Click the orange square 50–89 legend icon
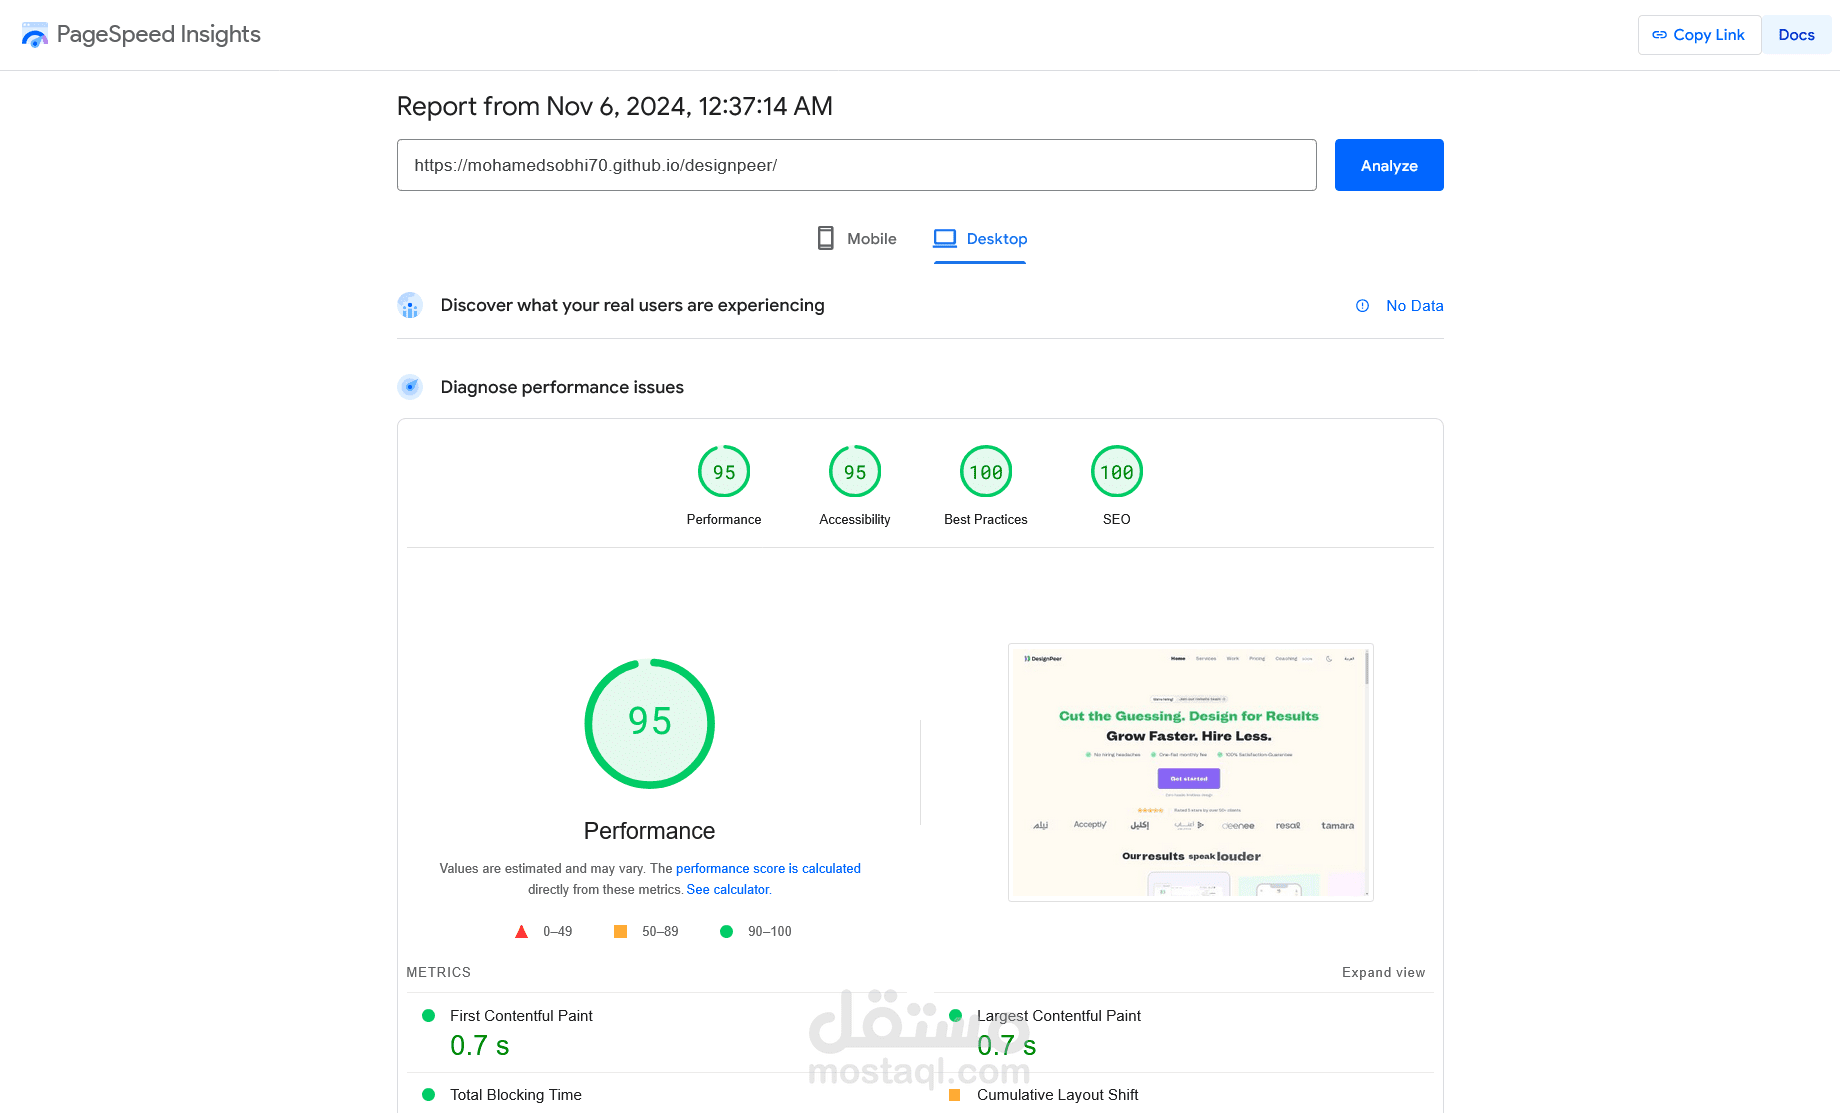The width and height of the screenshot is (1840, 1113). coord(620,931)
